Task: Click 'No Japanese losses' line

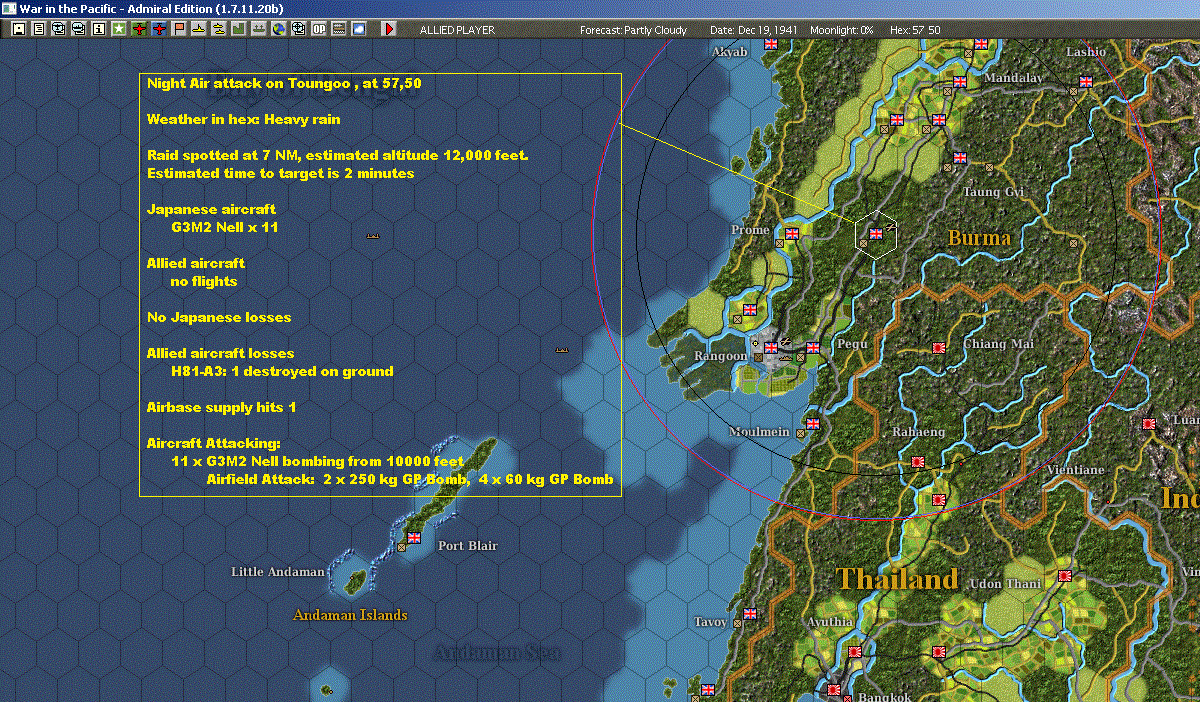Action: click(x=219, y=317)
